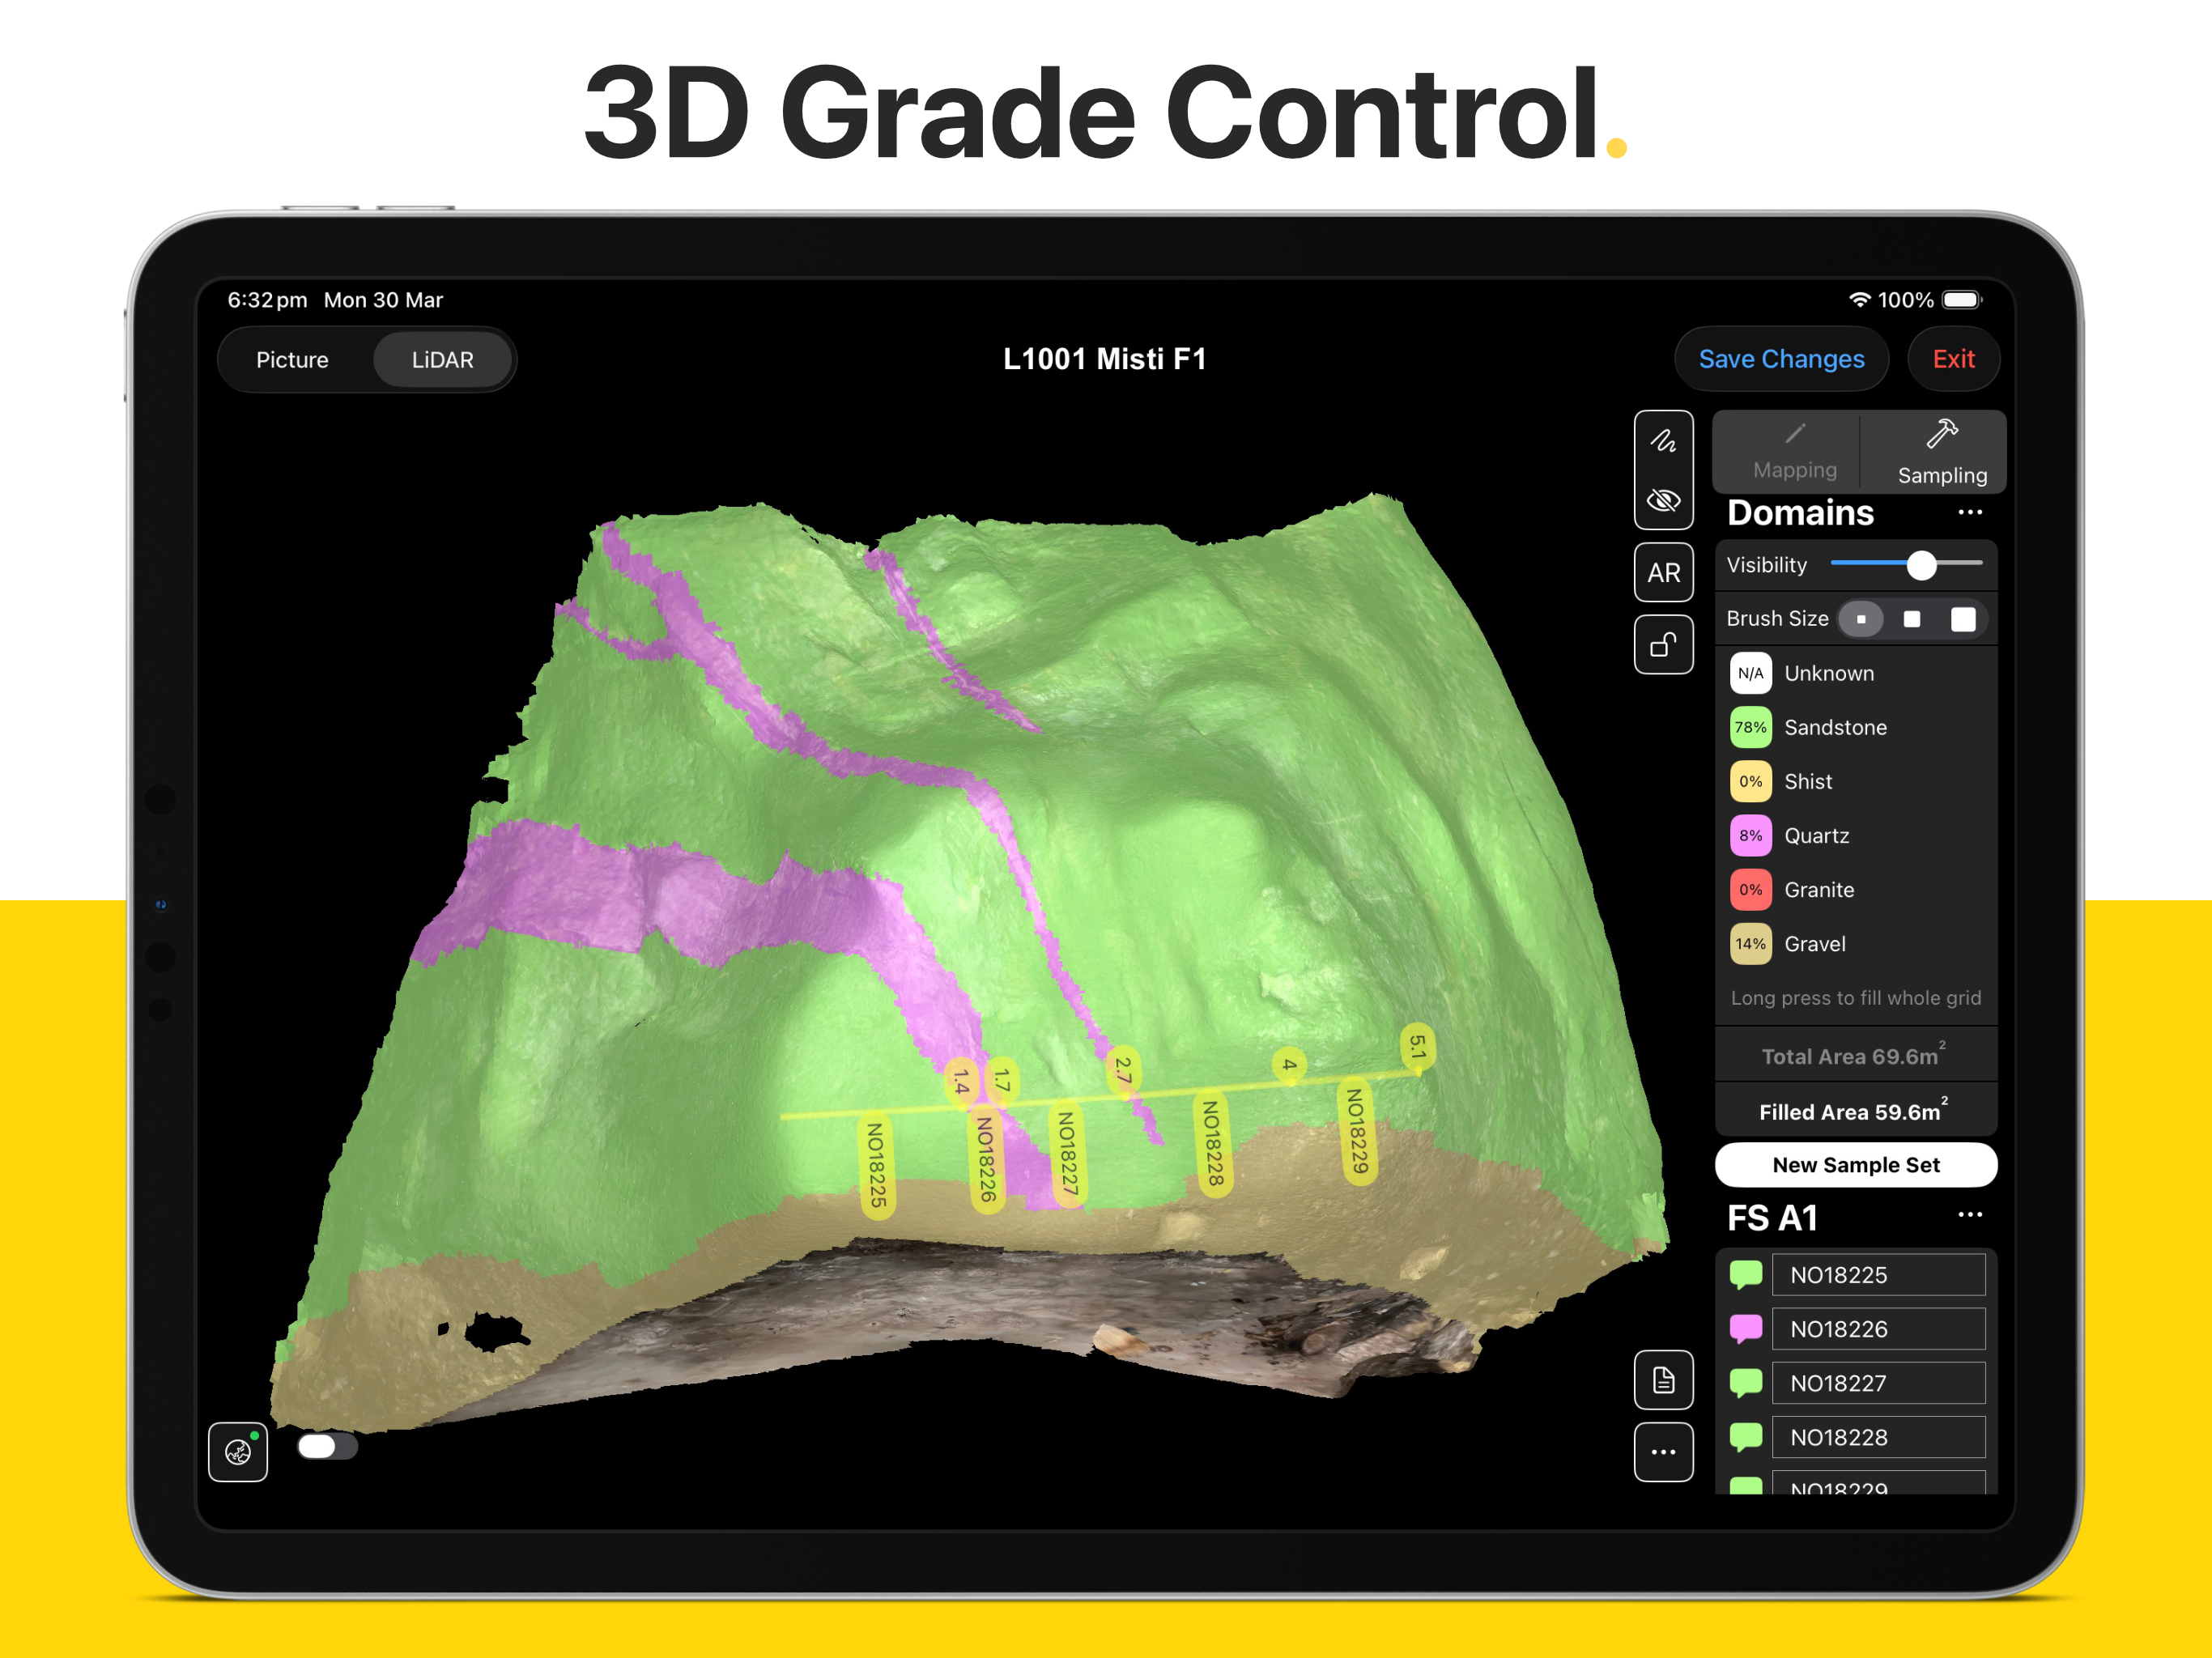Viewport: 2212px width, 1658px height.
Task: Select the Sandstone green domain swatch
Action: coord(1750,727)
